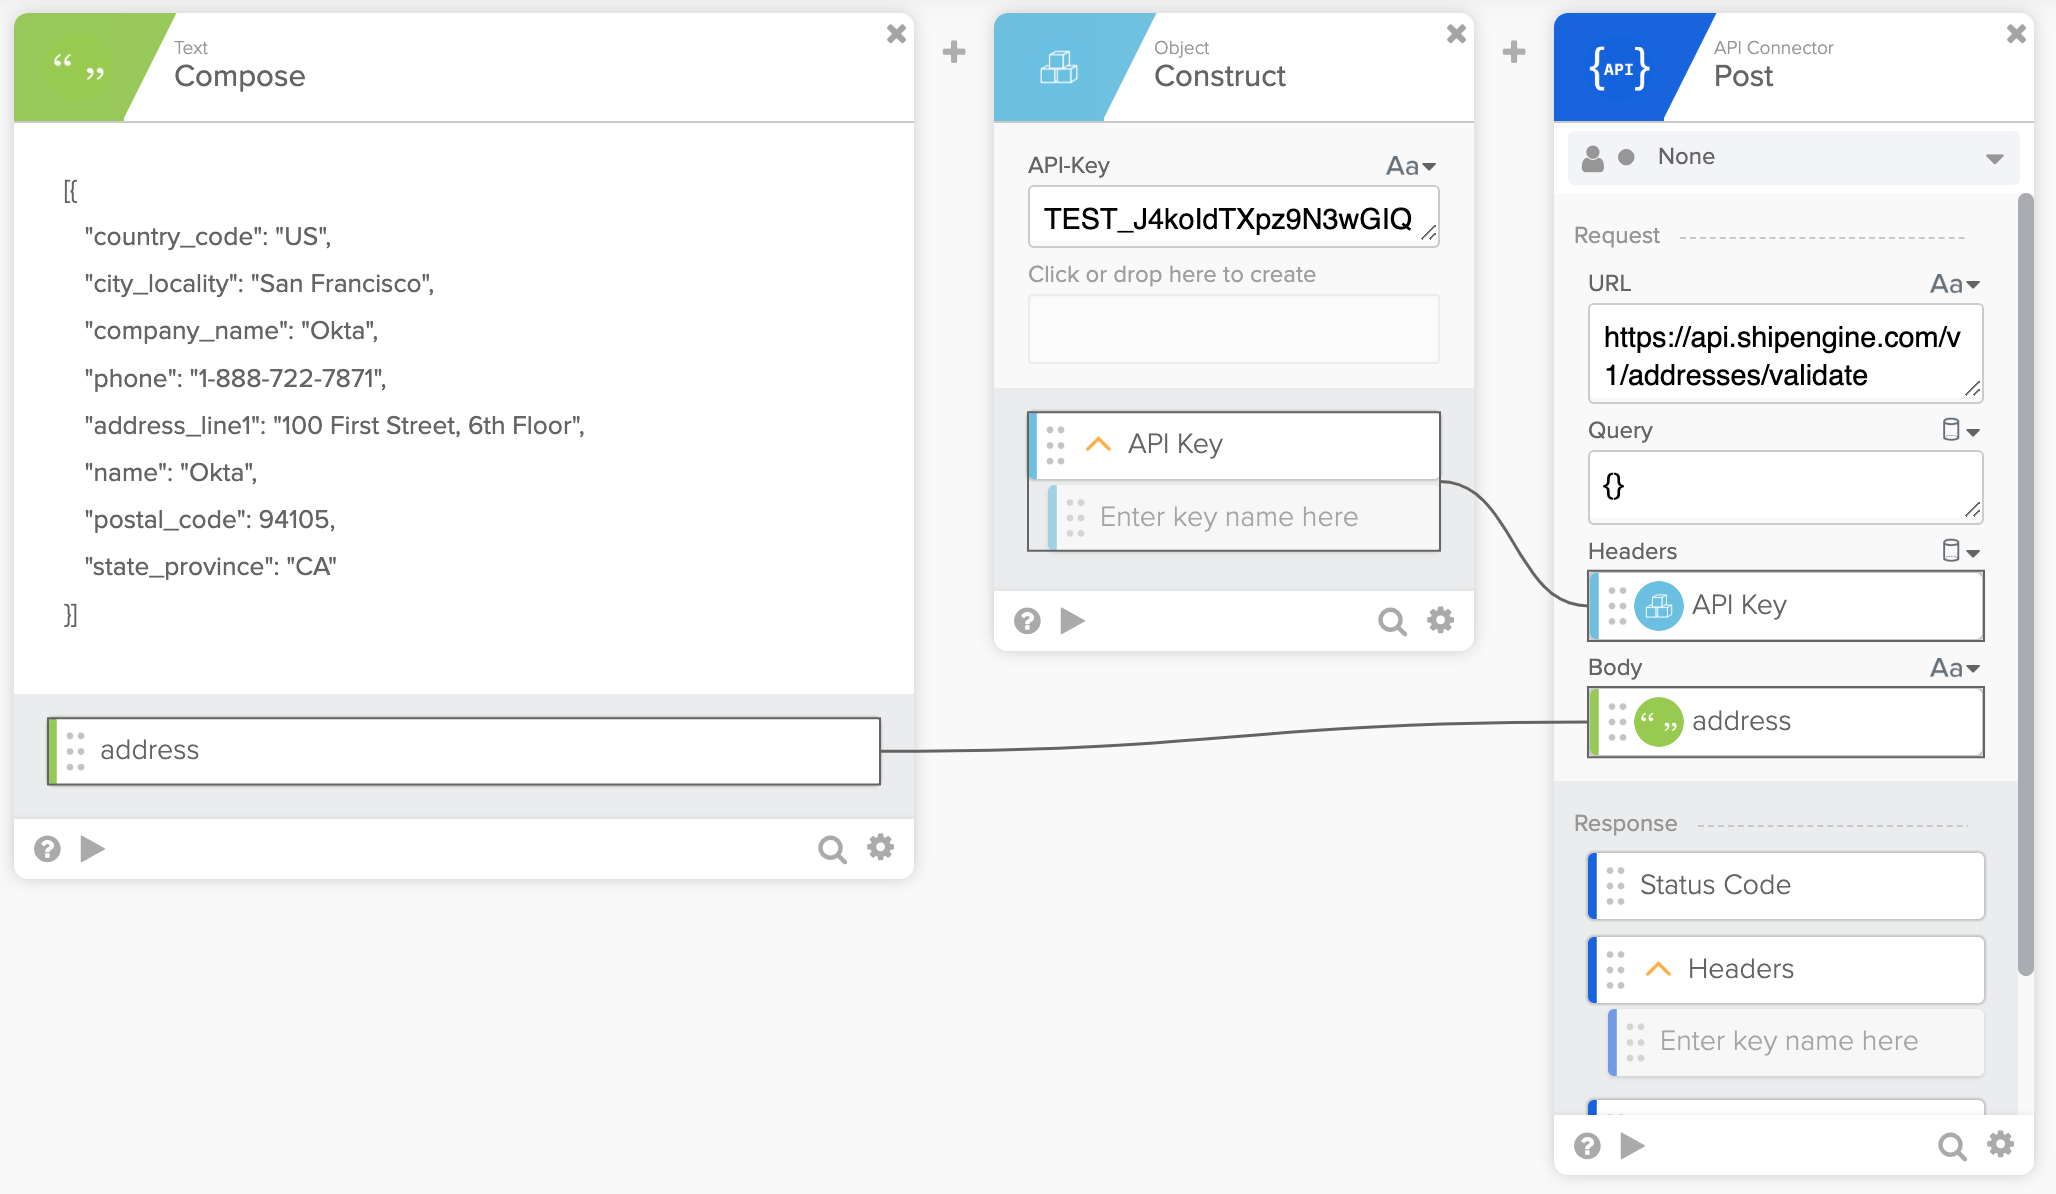Change URL field type via Aa dropdown
This screenshot has width=2056, height=1194.
[1954, 284]
